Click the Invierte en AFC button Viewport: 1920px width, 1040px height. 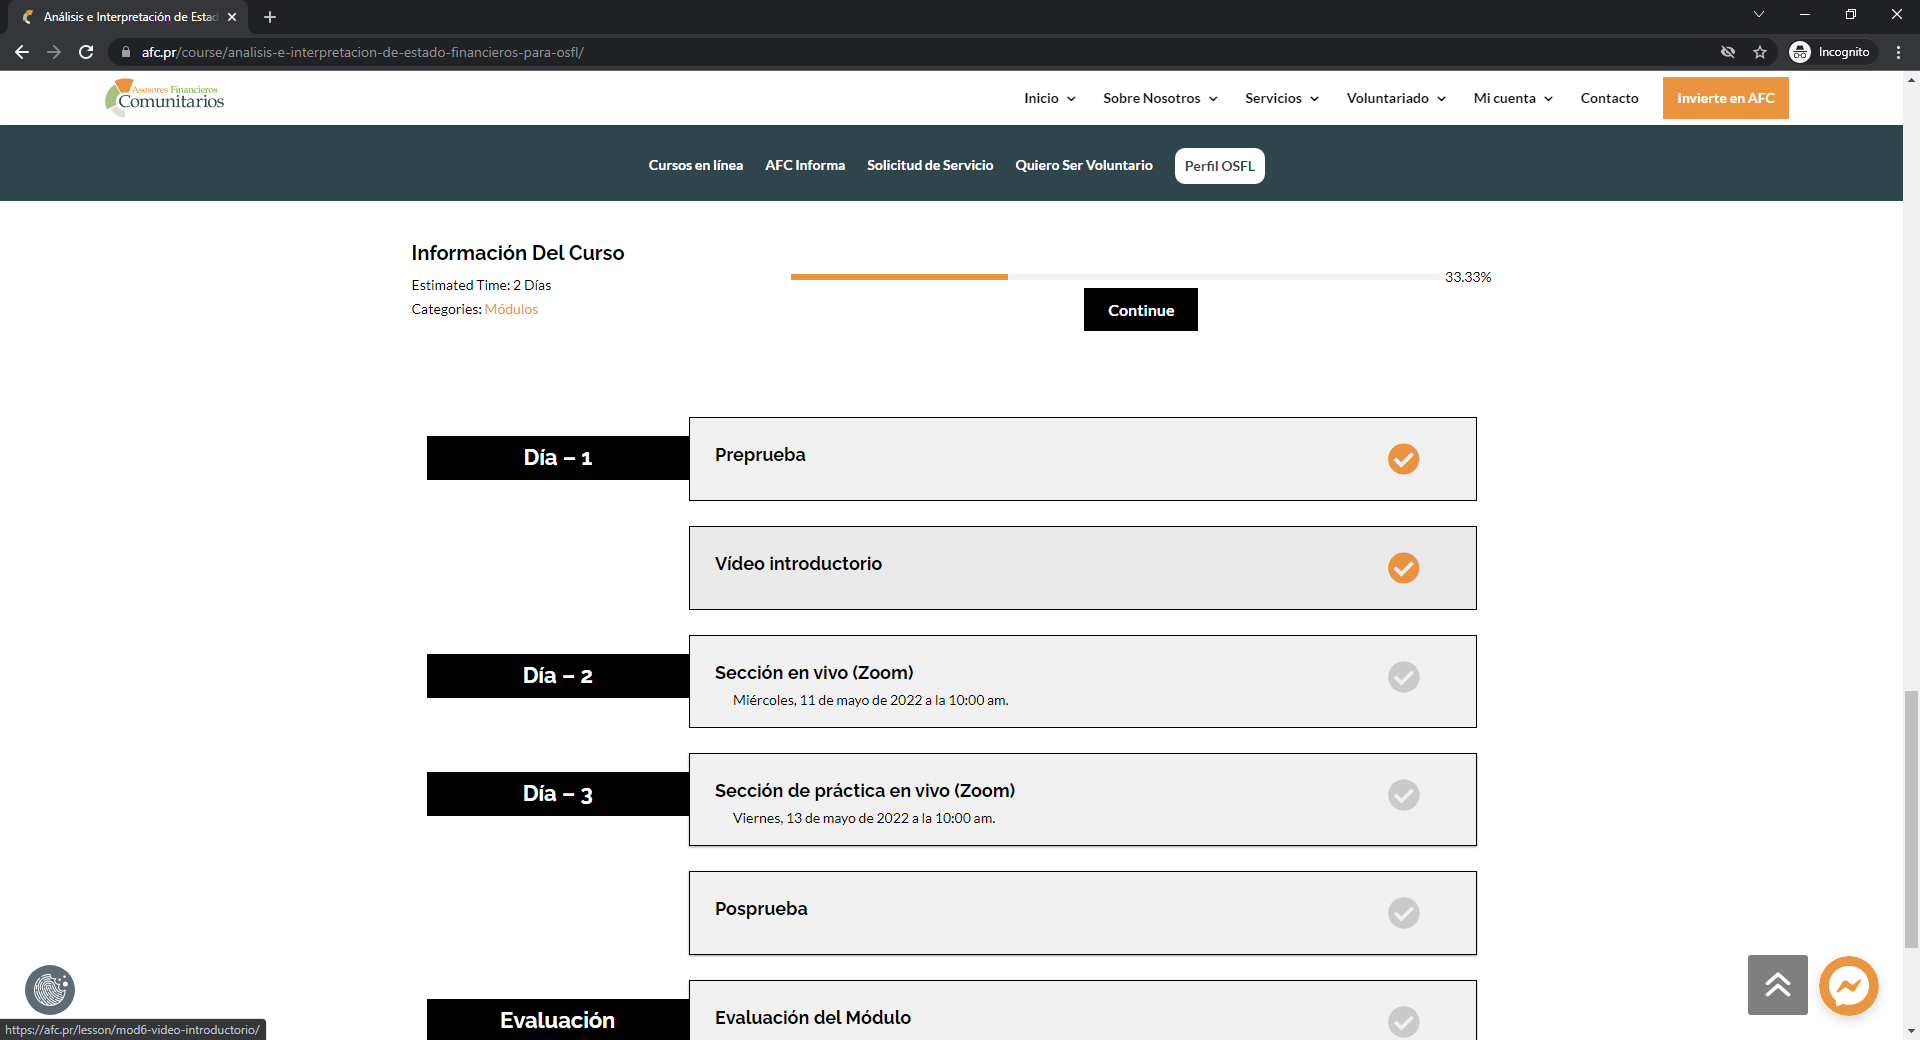(1725, 98)
